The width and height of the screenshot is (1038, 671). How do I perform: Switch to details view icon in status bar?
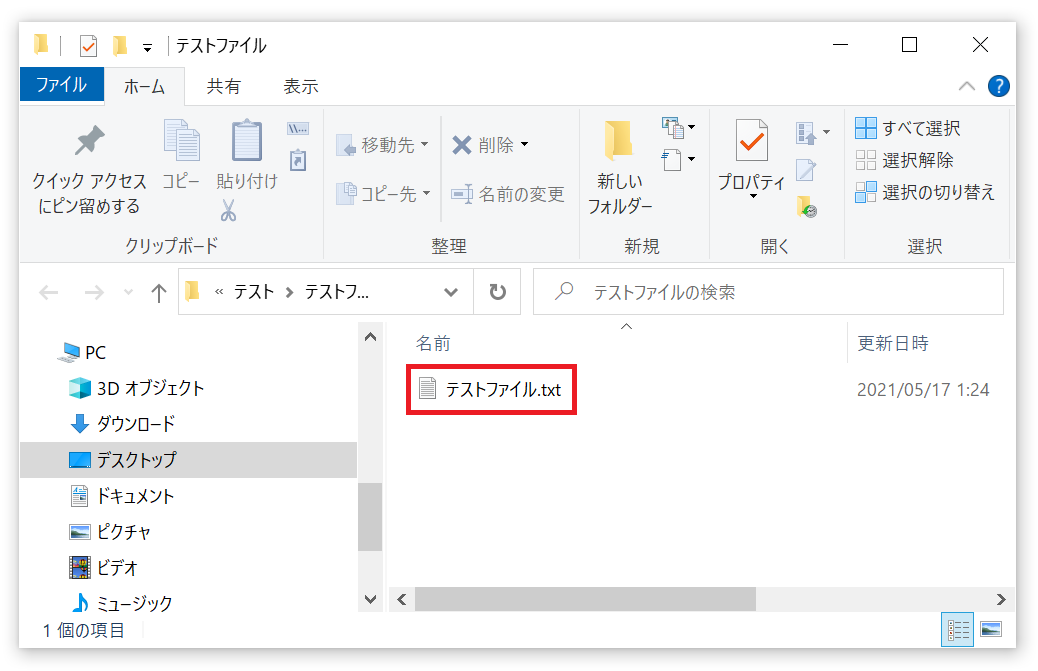click(x=959, y=630)
